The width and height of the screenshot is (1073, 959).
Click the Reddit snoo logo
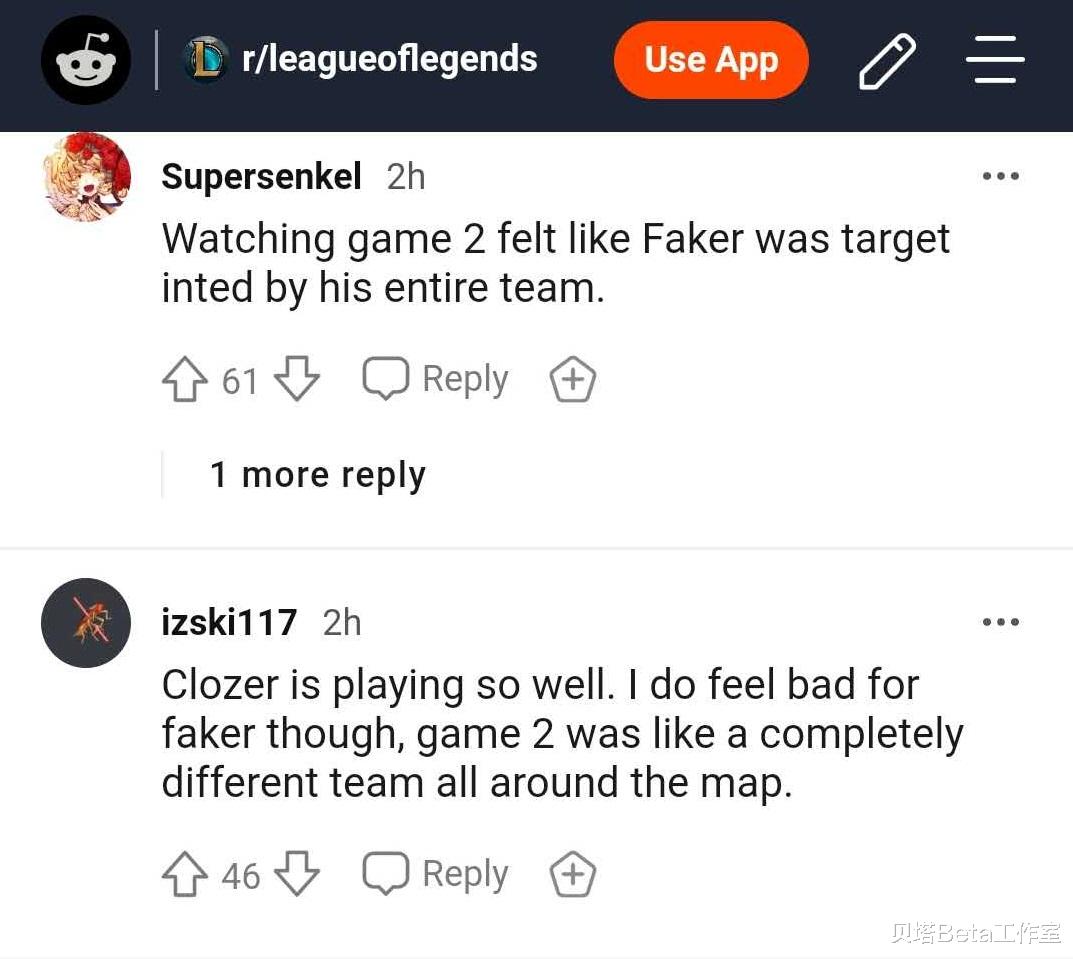click(x=85, y=60)
